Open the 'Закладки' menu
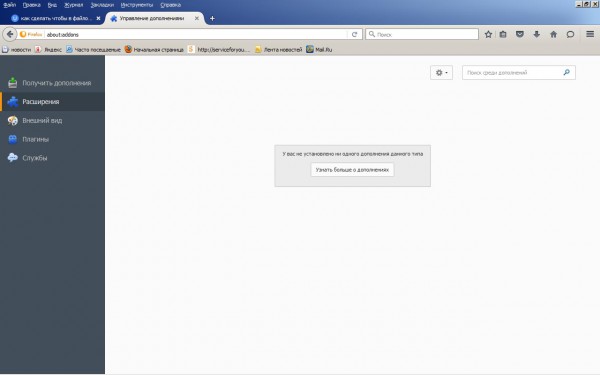This screenshot has width=600, height=375. click(x=102, y=5)
